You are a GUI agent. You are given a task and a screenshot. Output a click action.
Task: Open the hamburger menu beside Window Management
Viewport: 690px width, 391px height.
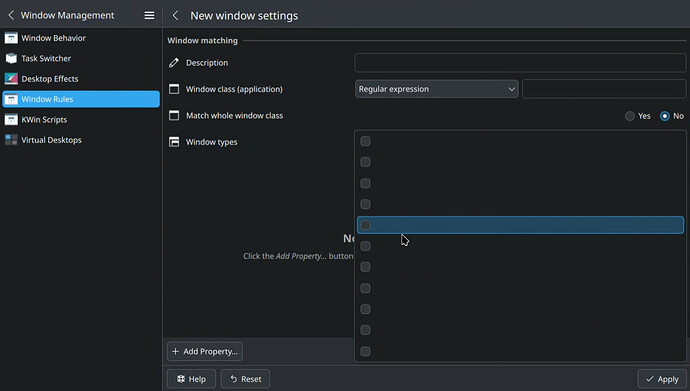tap(149, 15)
